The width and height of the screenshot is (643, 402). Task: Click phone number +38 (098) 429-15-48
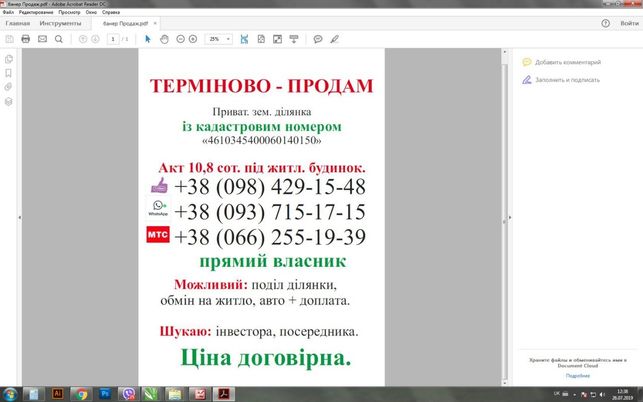pos(270,187)
